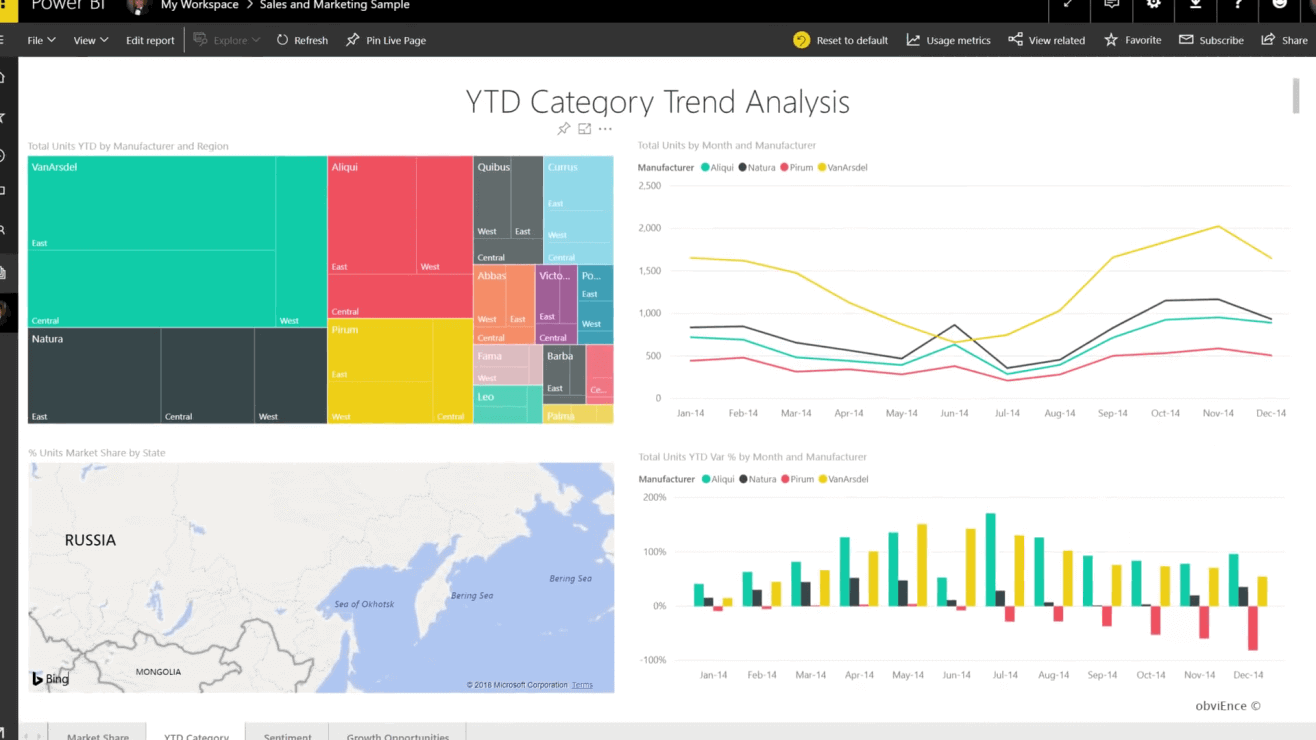Toggle the Aliqui series in chart legend

point(716,167)
